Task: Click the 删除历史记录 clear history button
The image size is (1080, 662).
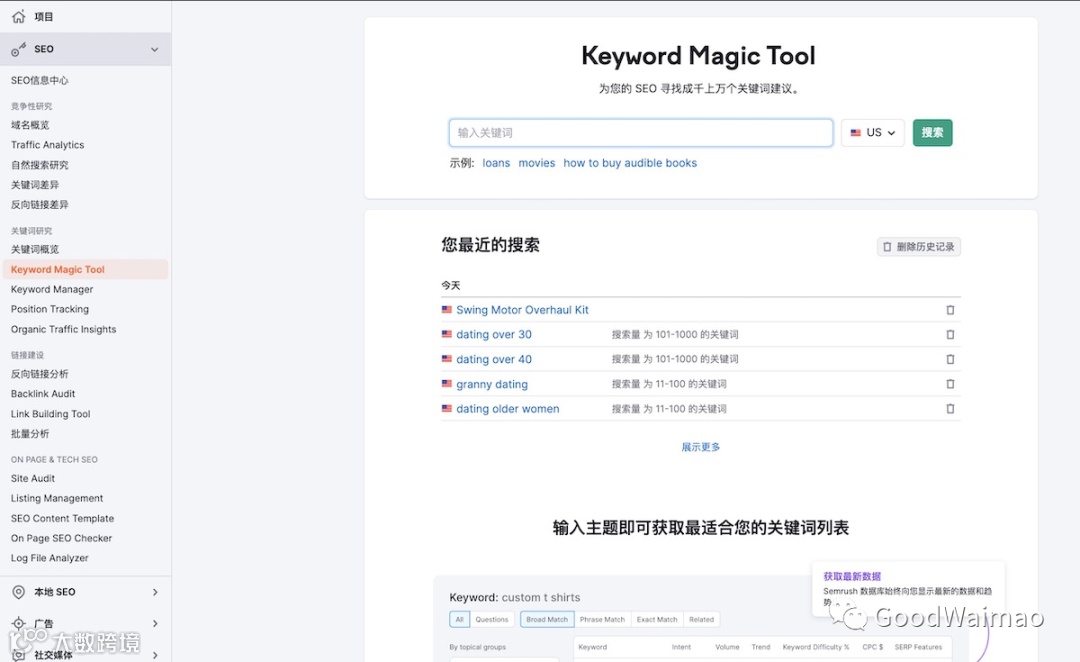Action: [x=919, y=247]
